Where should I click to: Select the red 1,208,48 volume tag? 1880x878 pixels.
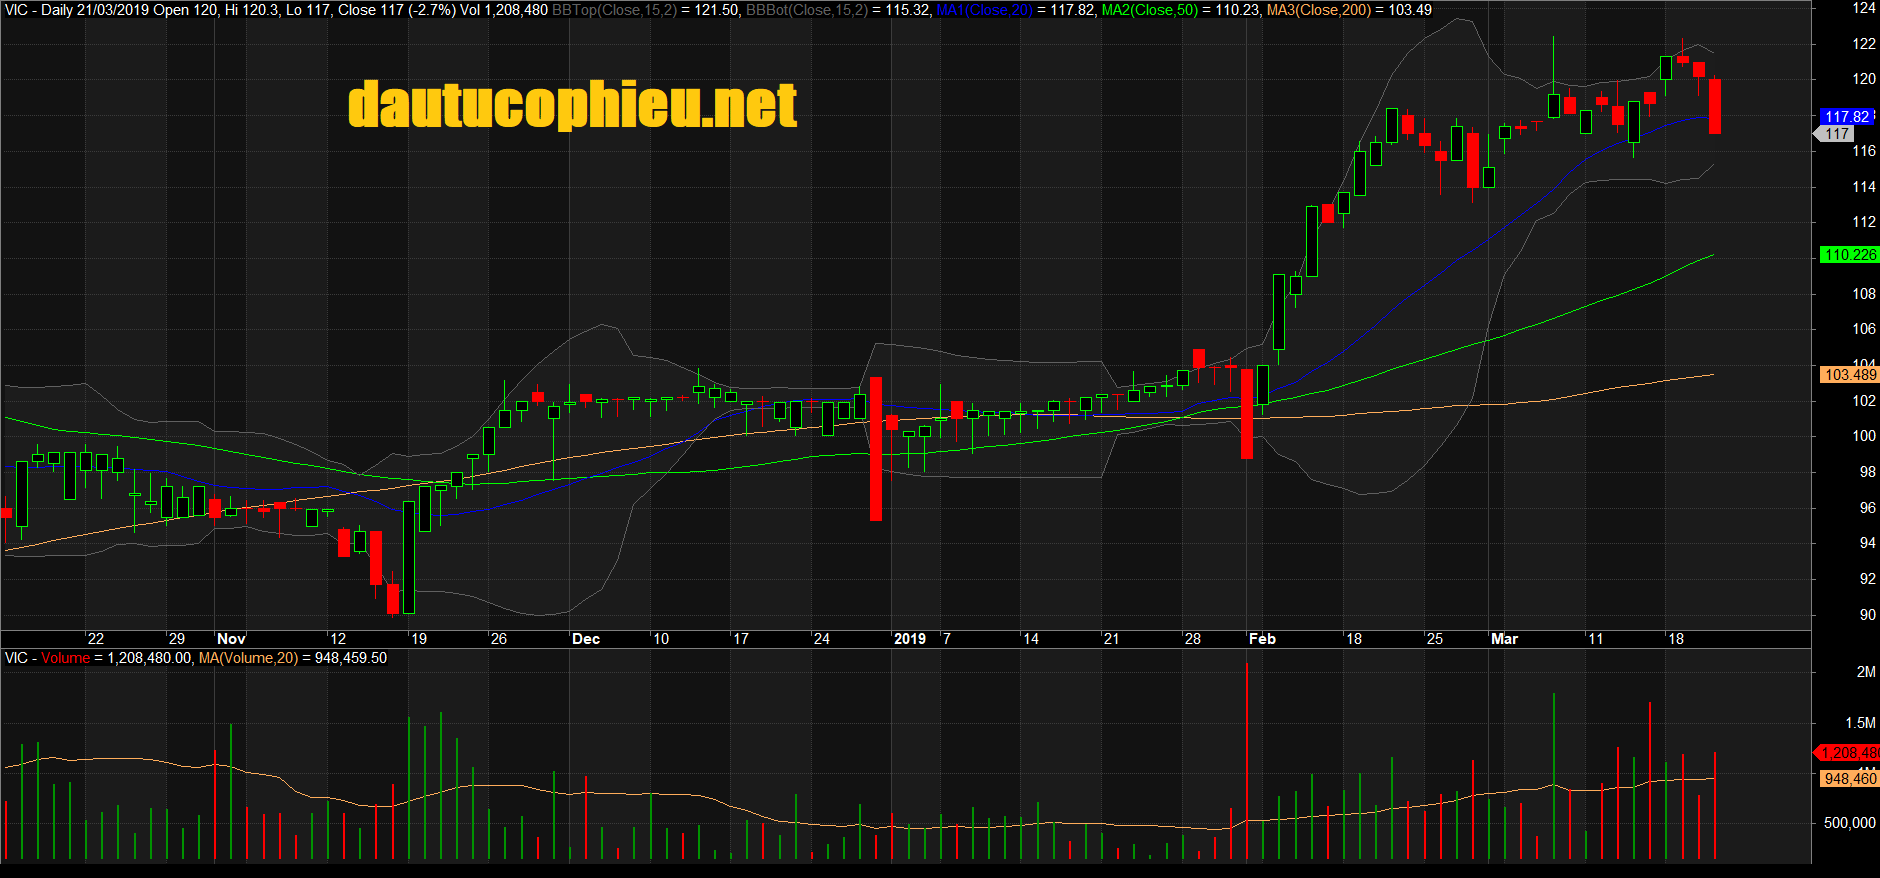click(1849, 753)
